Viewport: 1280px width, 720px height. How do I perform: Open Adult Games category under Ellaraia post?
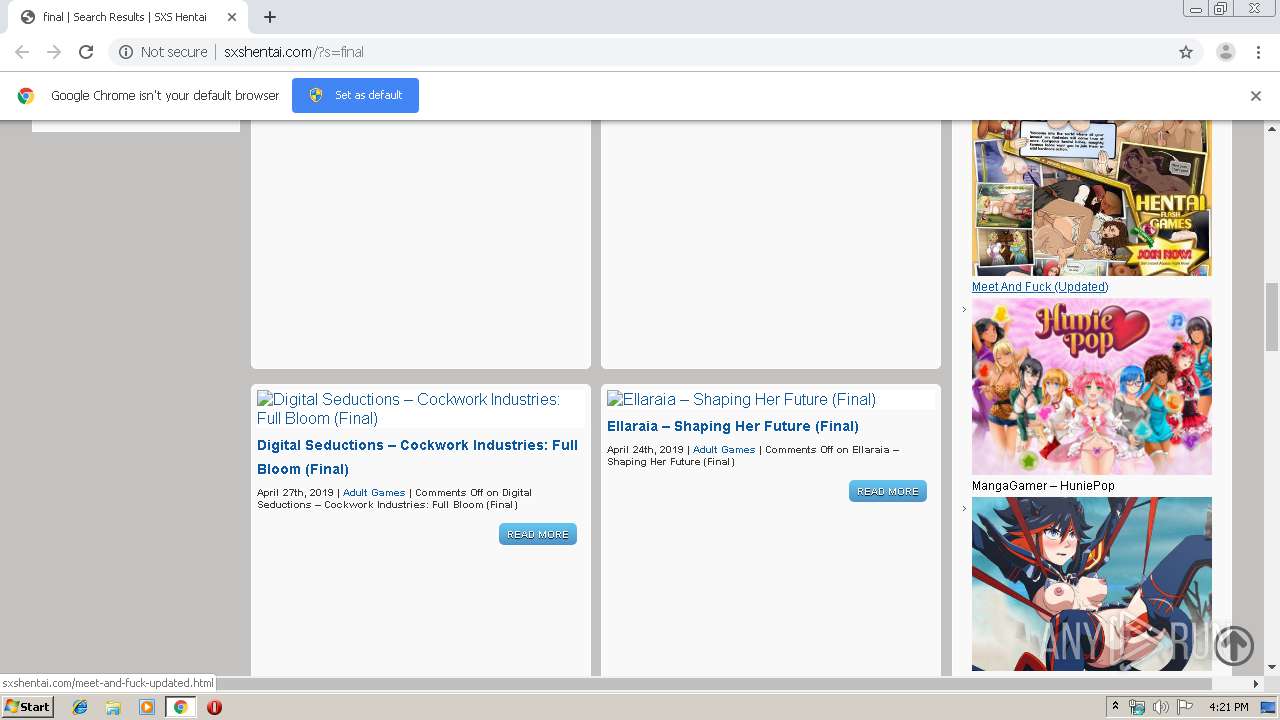click(724, 450)
